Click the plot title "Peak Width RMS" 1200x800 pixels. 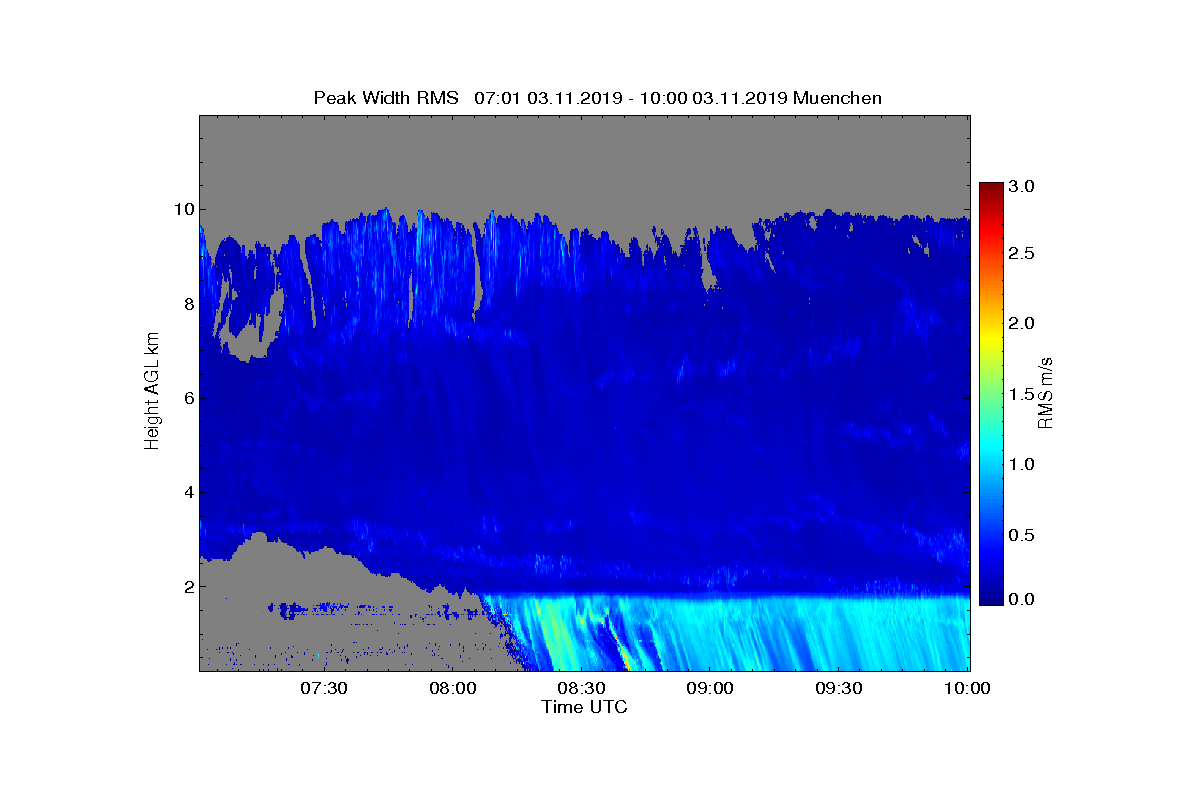[386, 98]
